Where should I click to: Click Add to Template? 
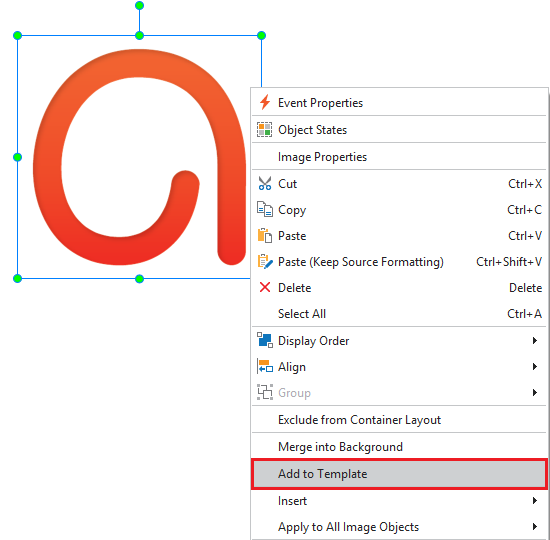399,473
